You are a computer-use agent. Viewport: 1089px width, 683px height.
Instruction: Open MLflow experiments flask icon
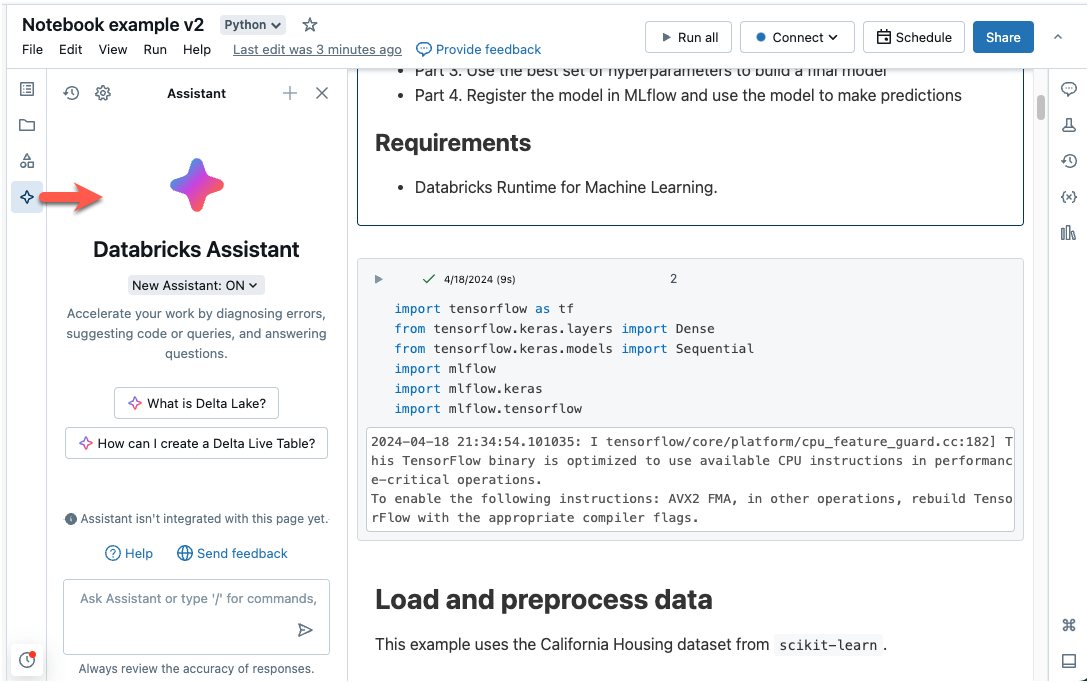click(1068, 125)
